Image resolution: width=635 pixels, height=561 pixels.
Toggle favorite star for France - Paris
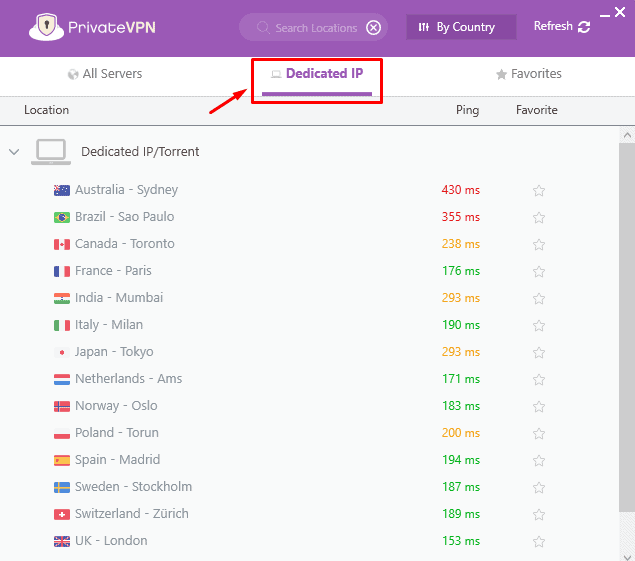click(539, 272)
